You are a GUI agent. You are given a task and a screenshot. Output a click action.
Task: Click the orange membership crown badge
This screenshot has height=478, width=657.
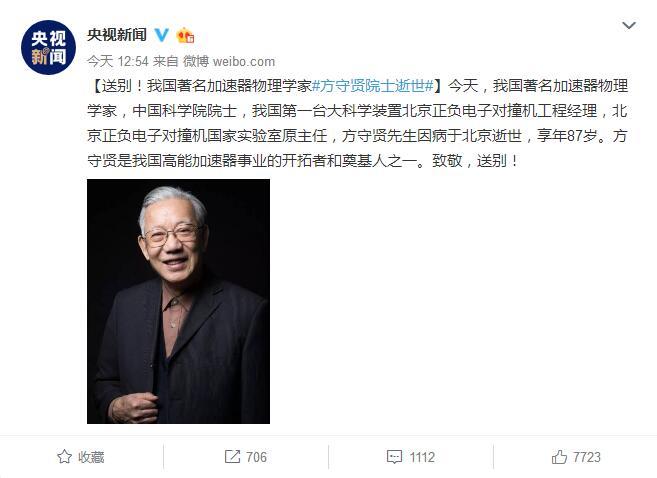click(185, 35)
